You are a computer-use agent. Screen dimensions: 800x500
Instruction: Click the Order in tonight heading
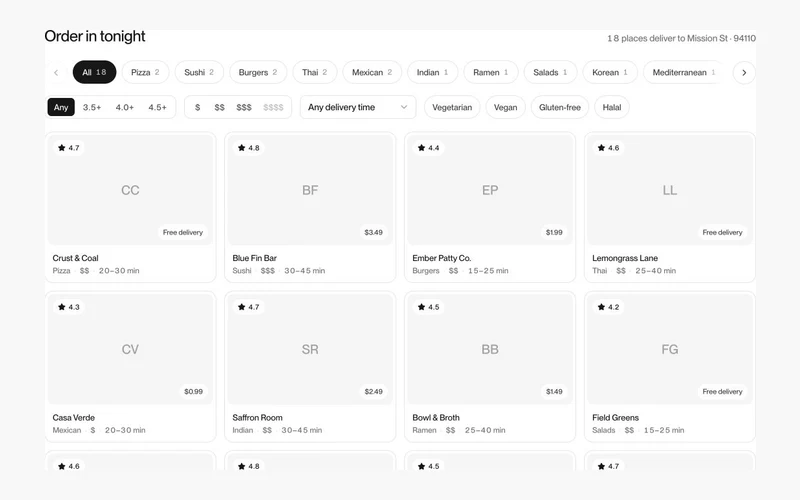95,36
